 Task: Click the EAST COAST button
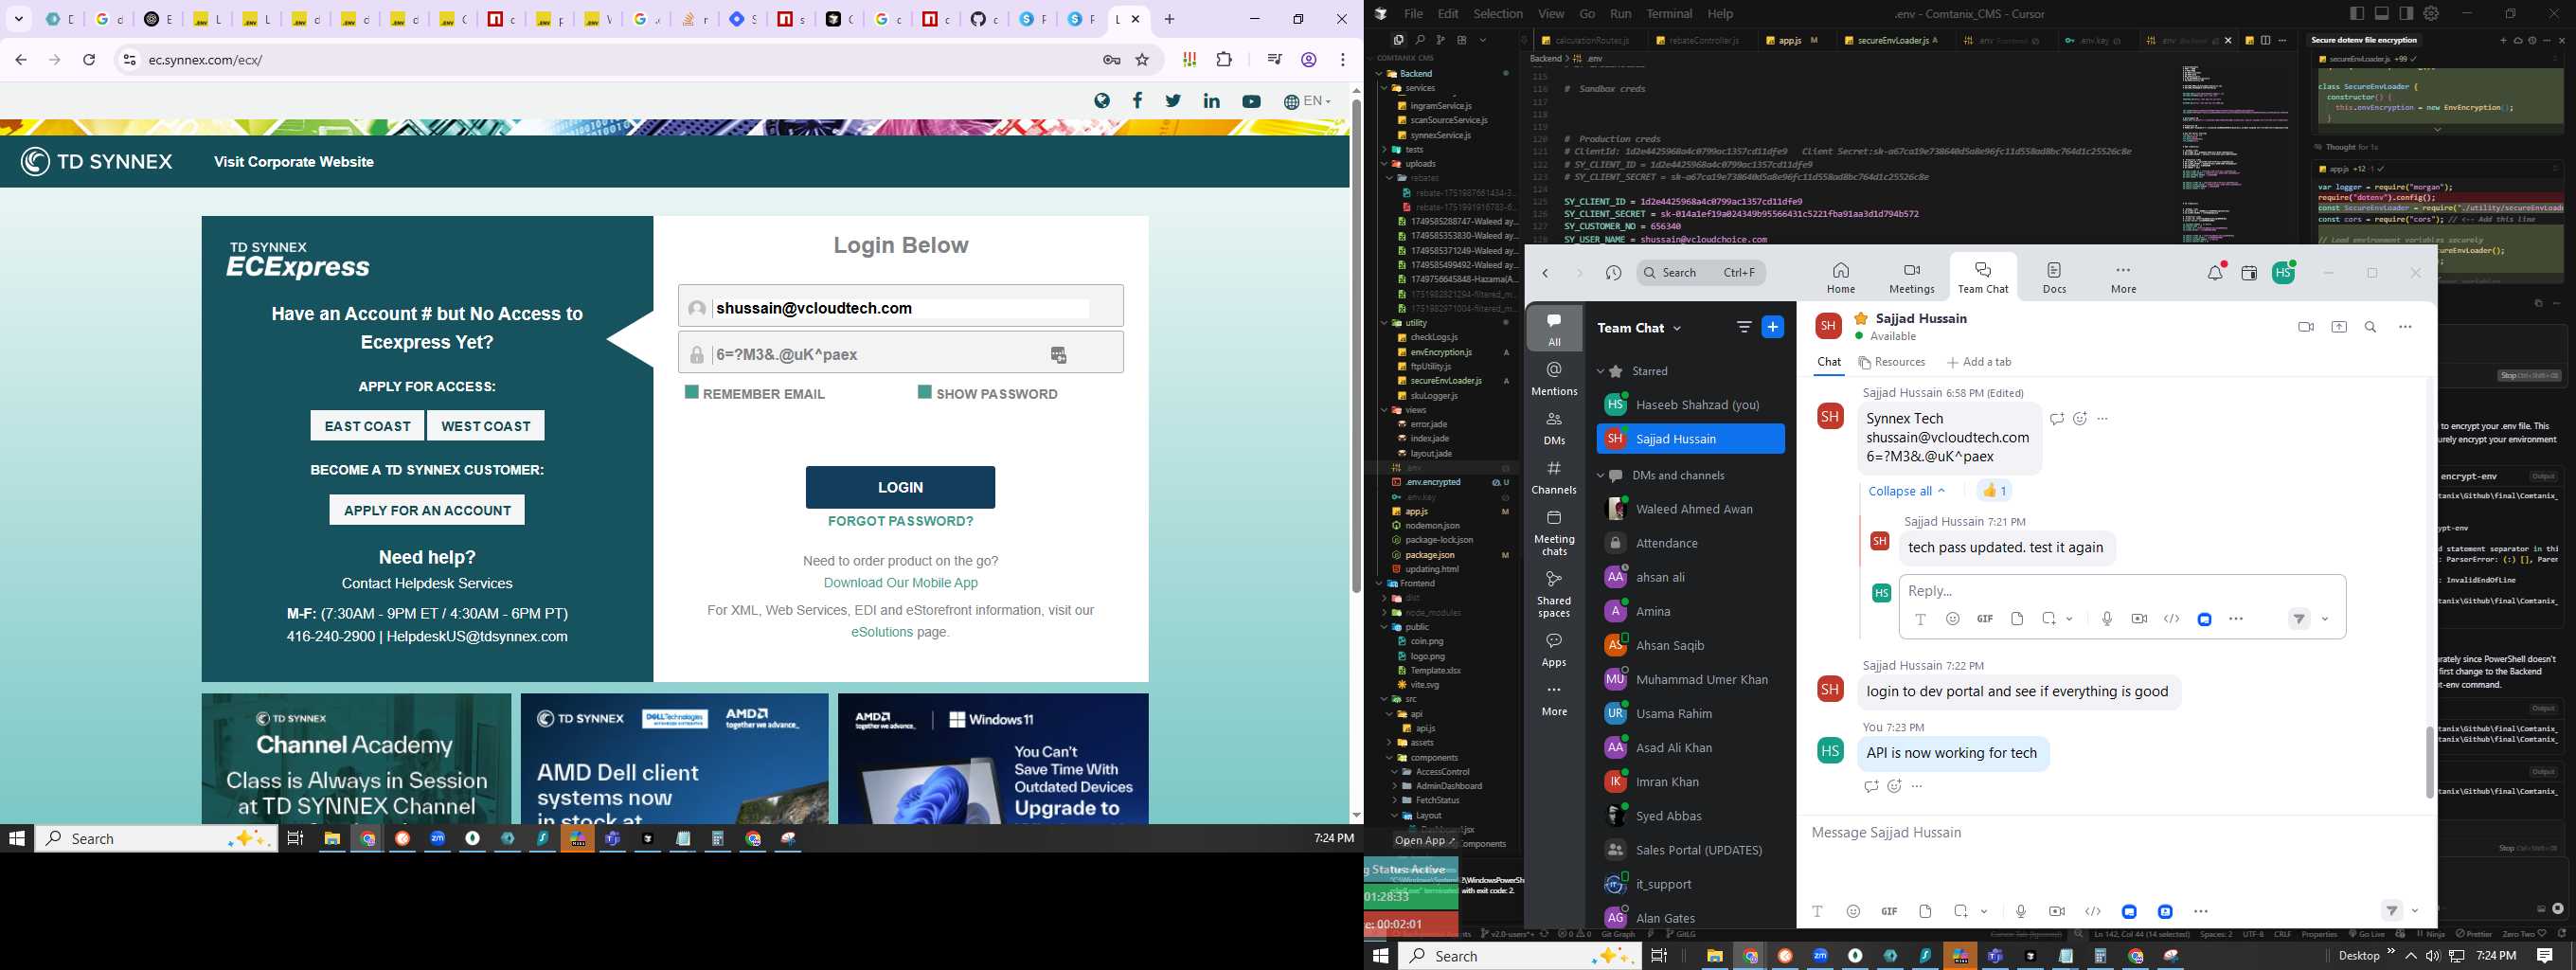click(367, 425)
